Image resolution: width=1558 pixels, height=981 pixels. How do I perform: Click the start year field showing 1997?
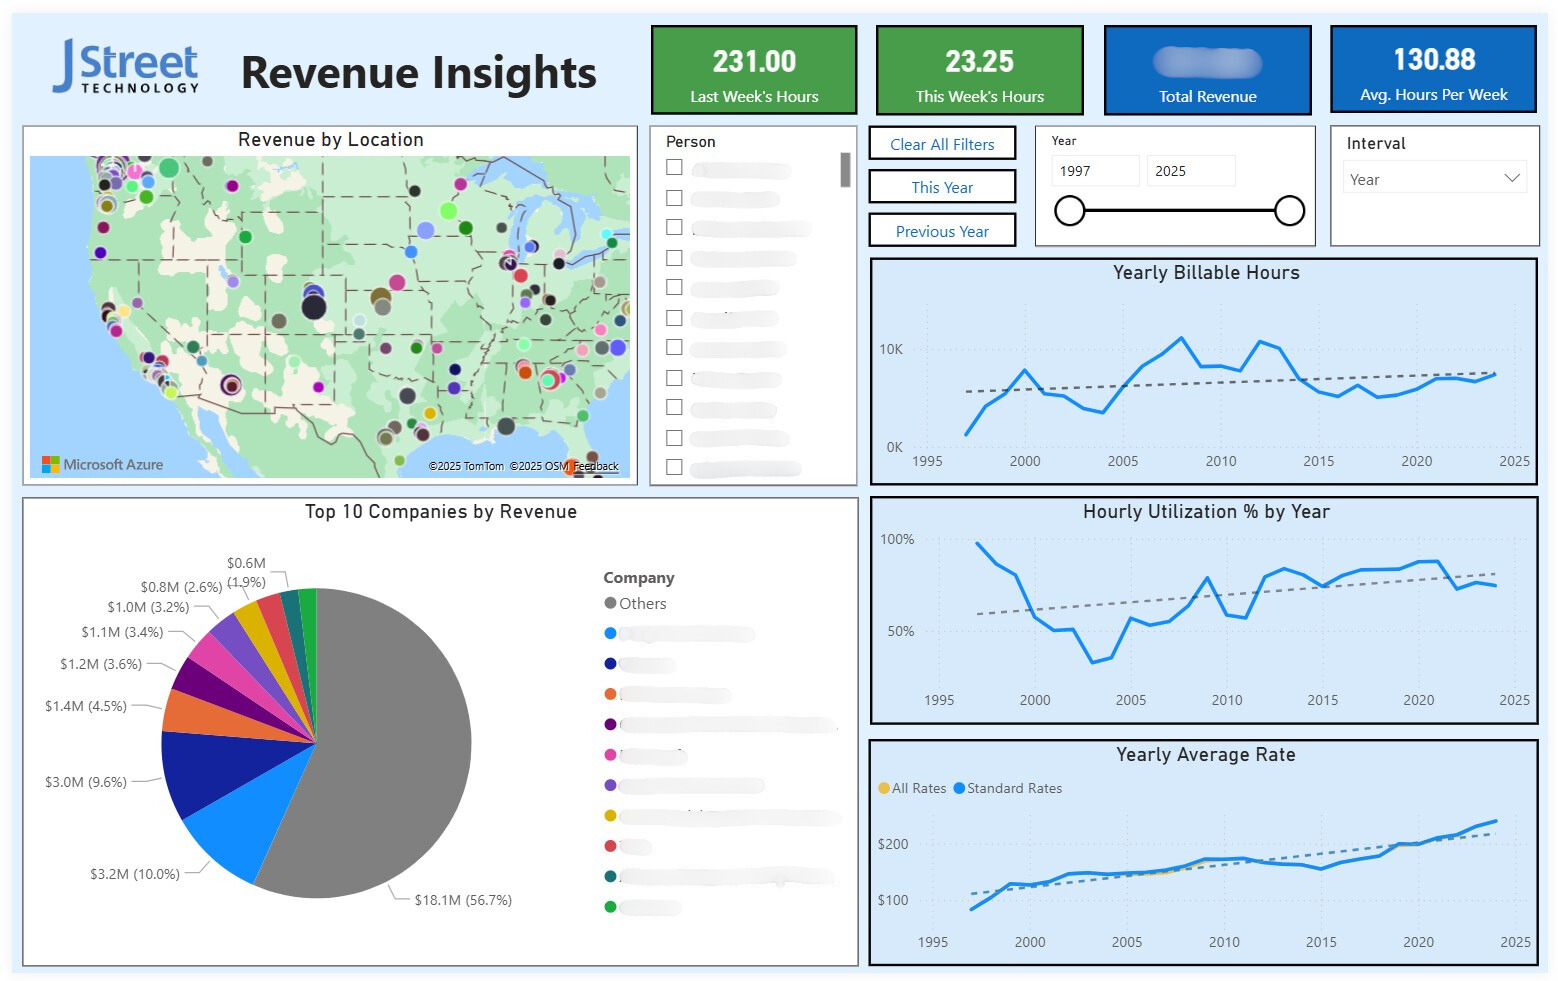coord(1095,171)
